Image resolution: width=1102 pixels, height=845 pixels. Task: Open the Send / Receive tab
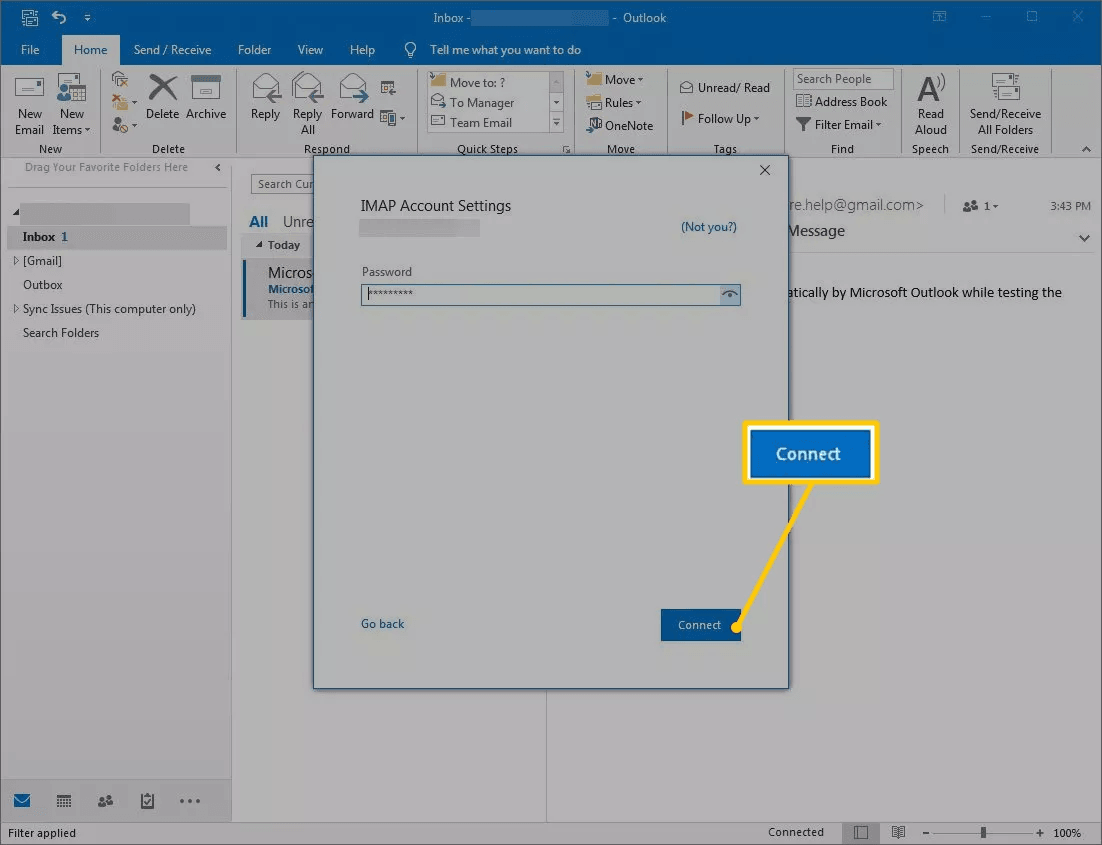point(172,50)
